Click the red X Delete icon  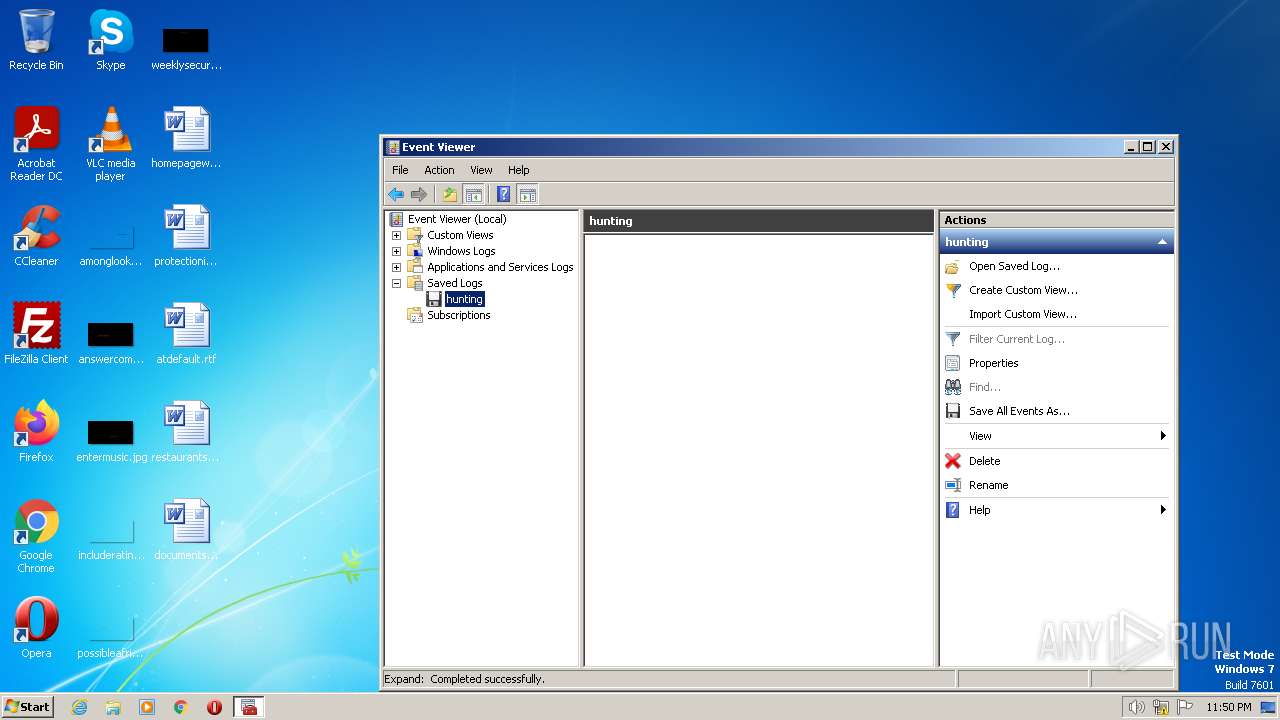pyautogui.click(x=953, y=461)
